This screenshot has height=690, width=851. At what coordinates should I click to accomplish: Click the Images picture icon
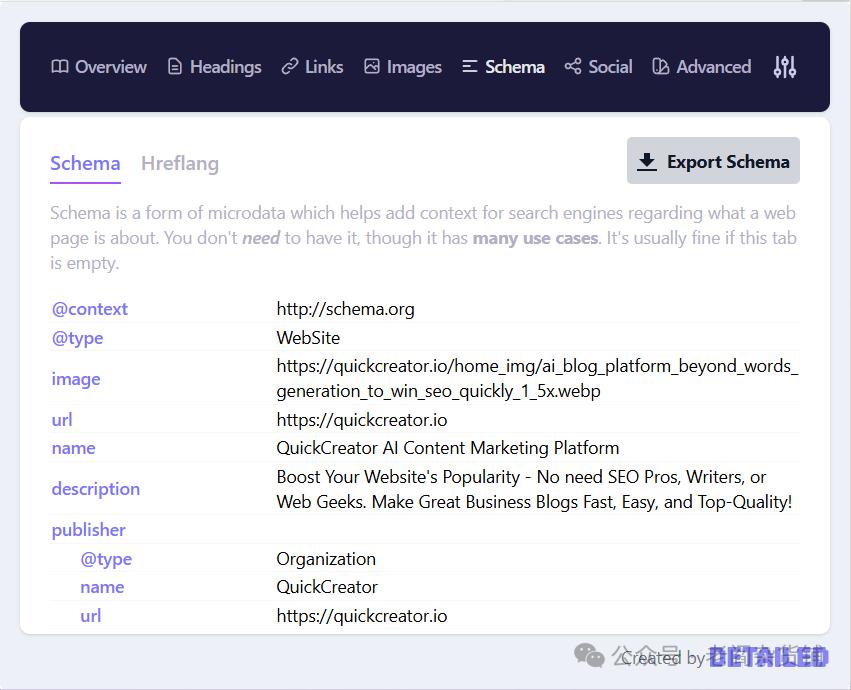coord(372,67)
